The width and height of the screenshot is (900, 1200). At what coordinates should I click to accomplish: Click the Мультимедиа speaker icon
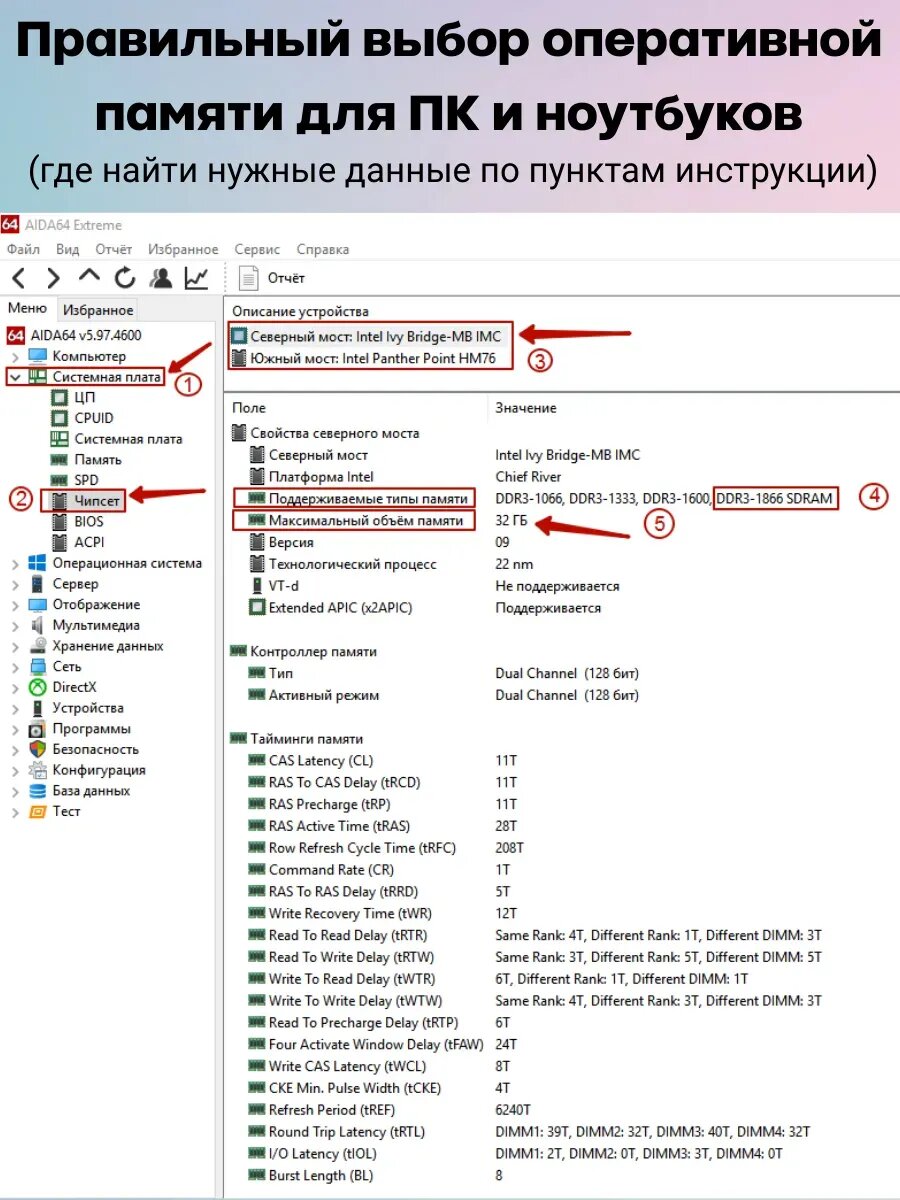click(37, 625)
